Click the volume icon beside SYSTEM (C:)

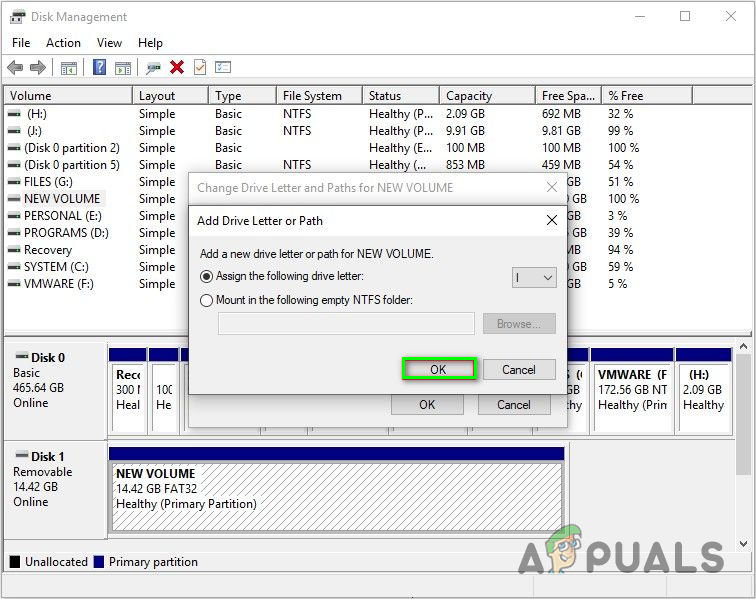[x=14, y=267]
